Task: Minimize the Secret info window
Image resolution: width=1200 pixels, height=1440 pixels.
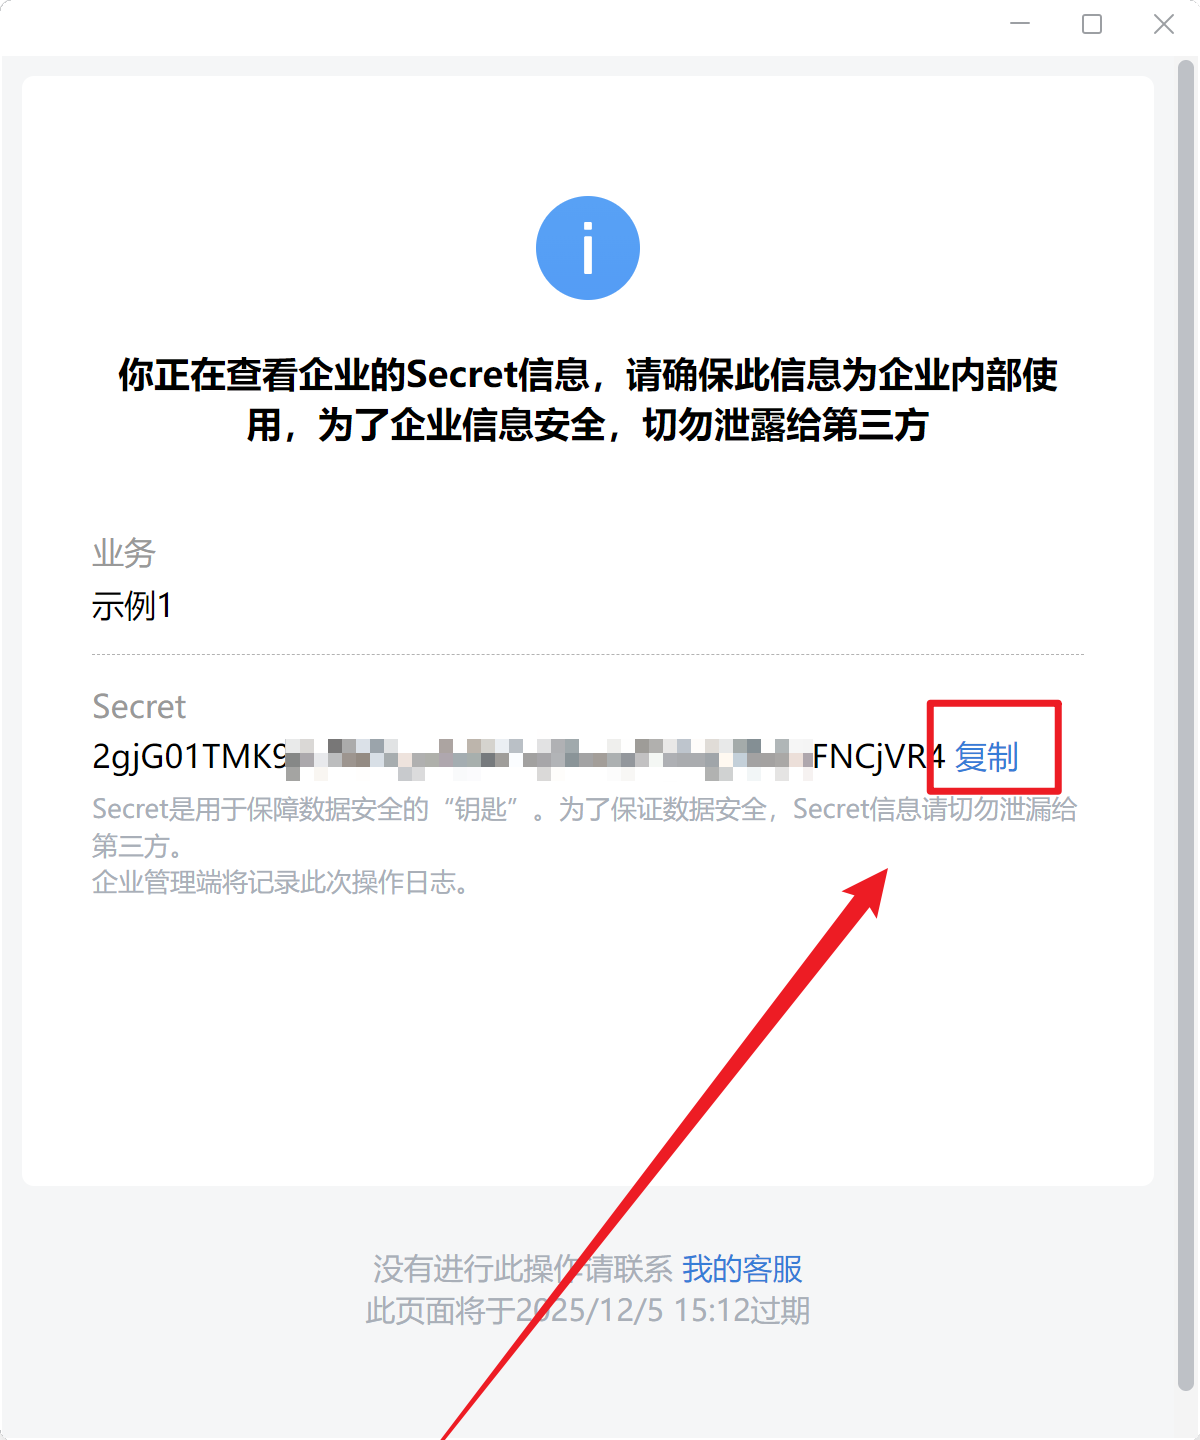Action: pyautogui.click(x=1020, y=23)
